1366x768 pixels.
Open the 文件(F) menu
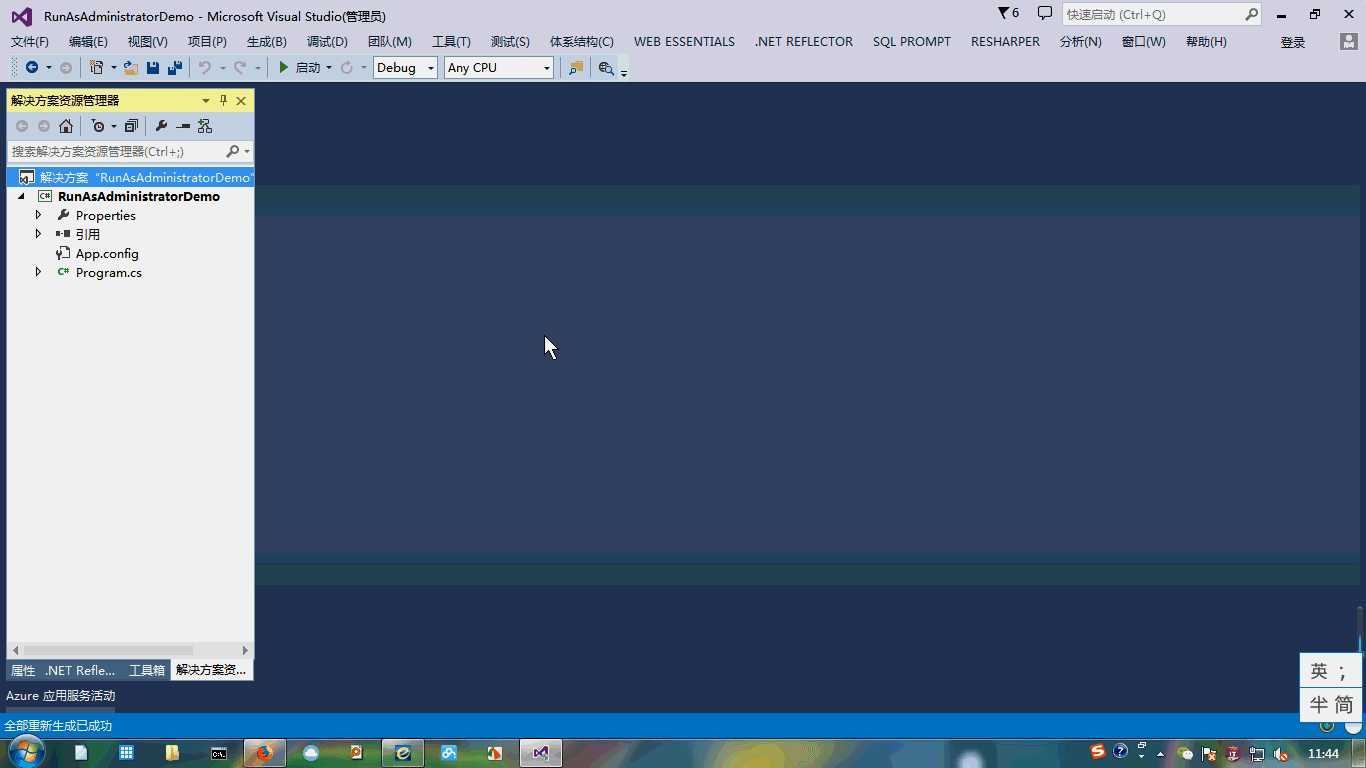30,42
